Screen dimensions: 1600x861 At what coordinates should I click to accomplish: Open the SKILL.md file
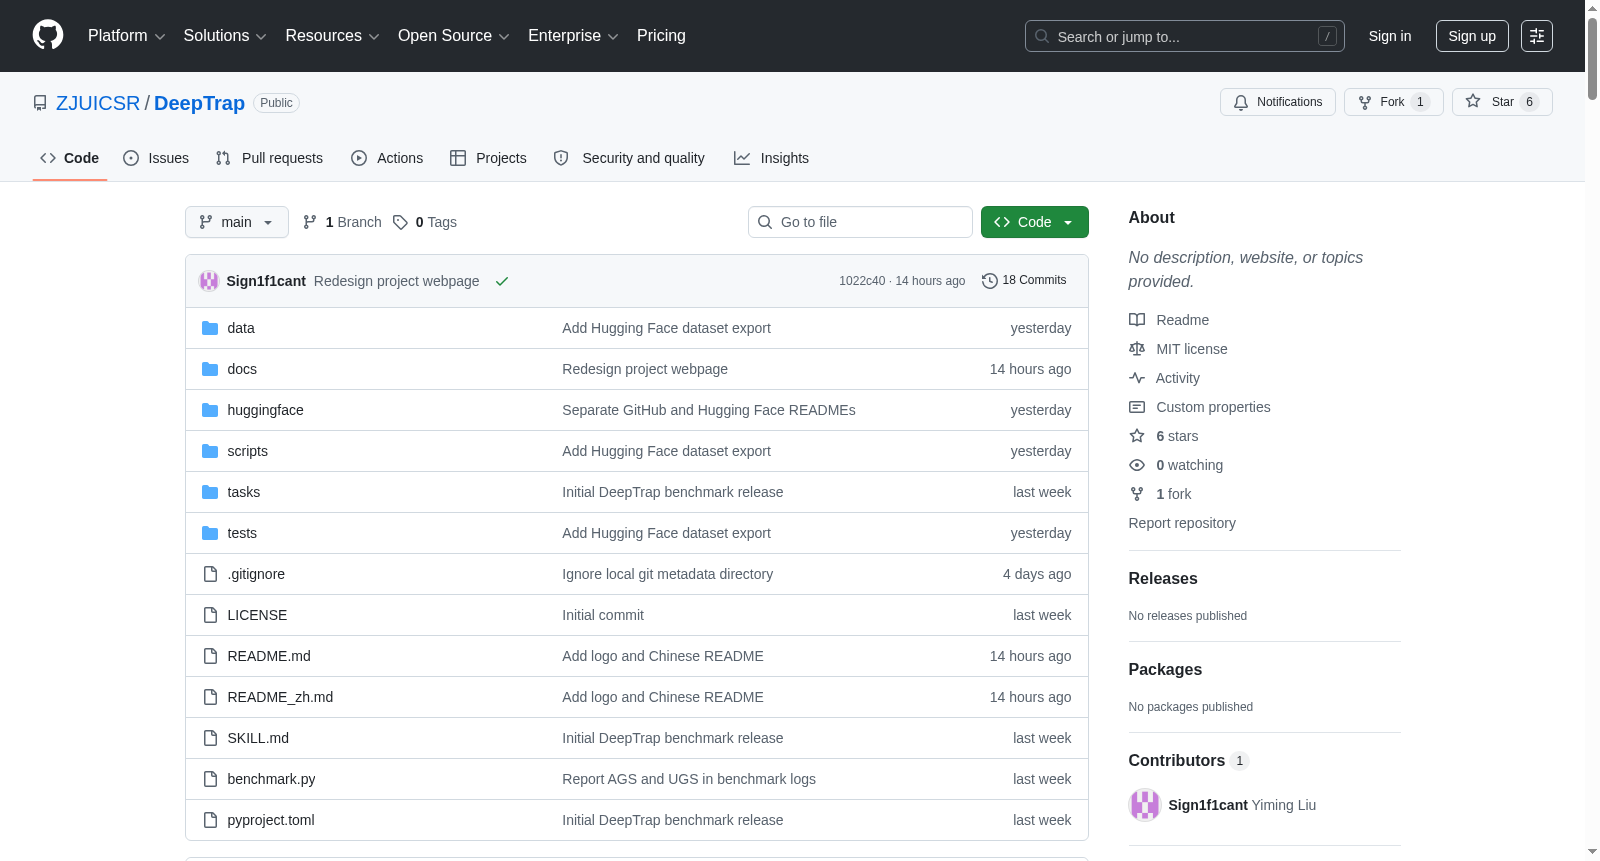coord(258,738)
